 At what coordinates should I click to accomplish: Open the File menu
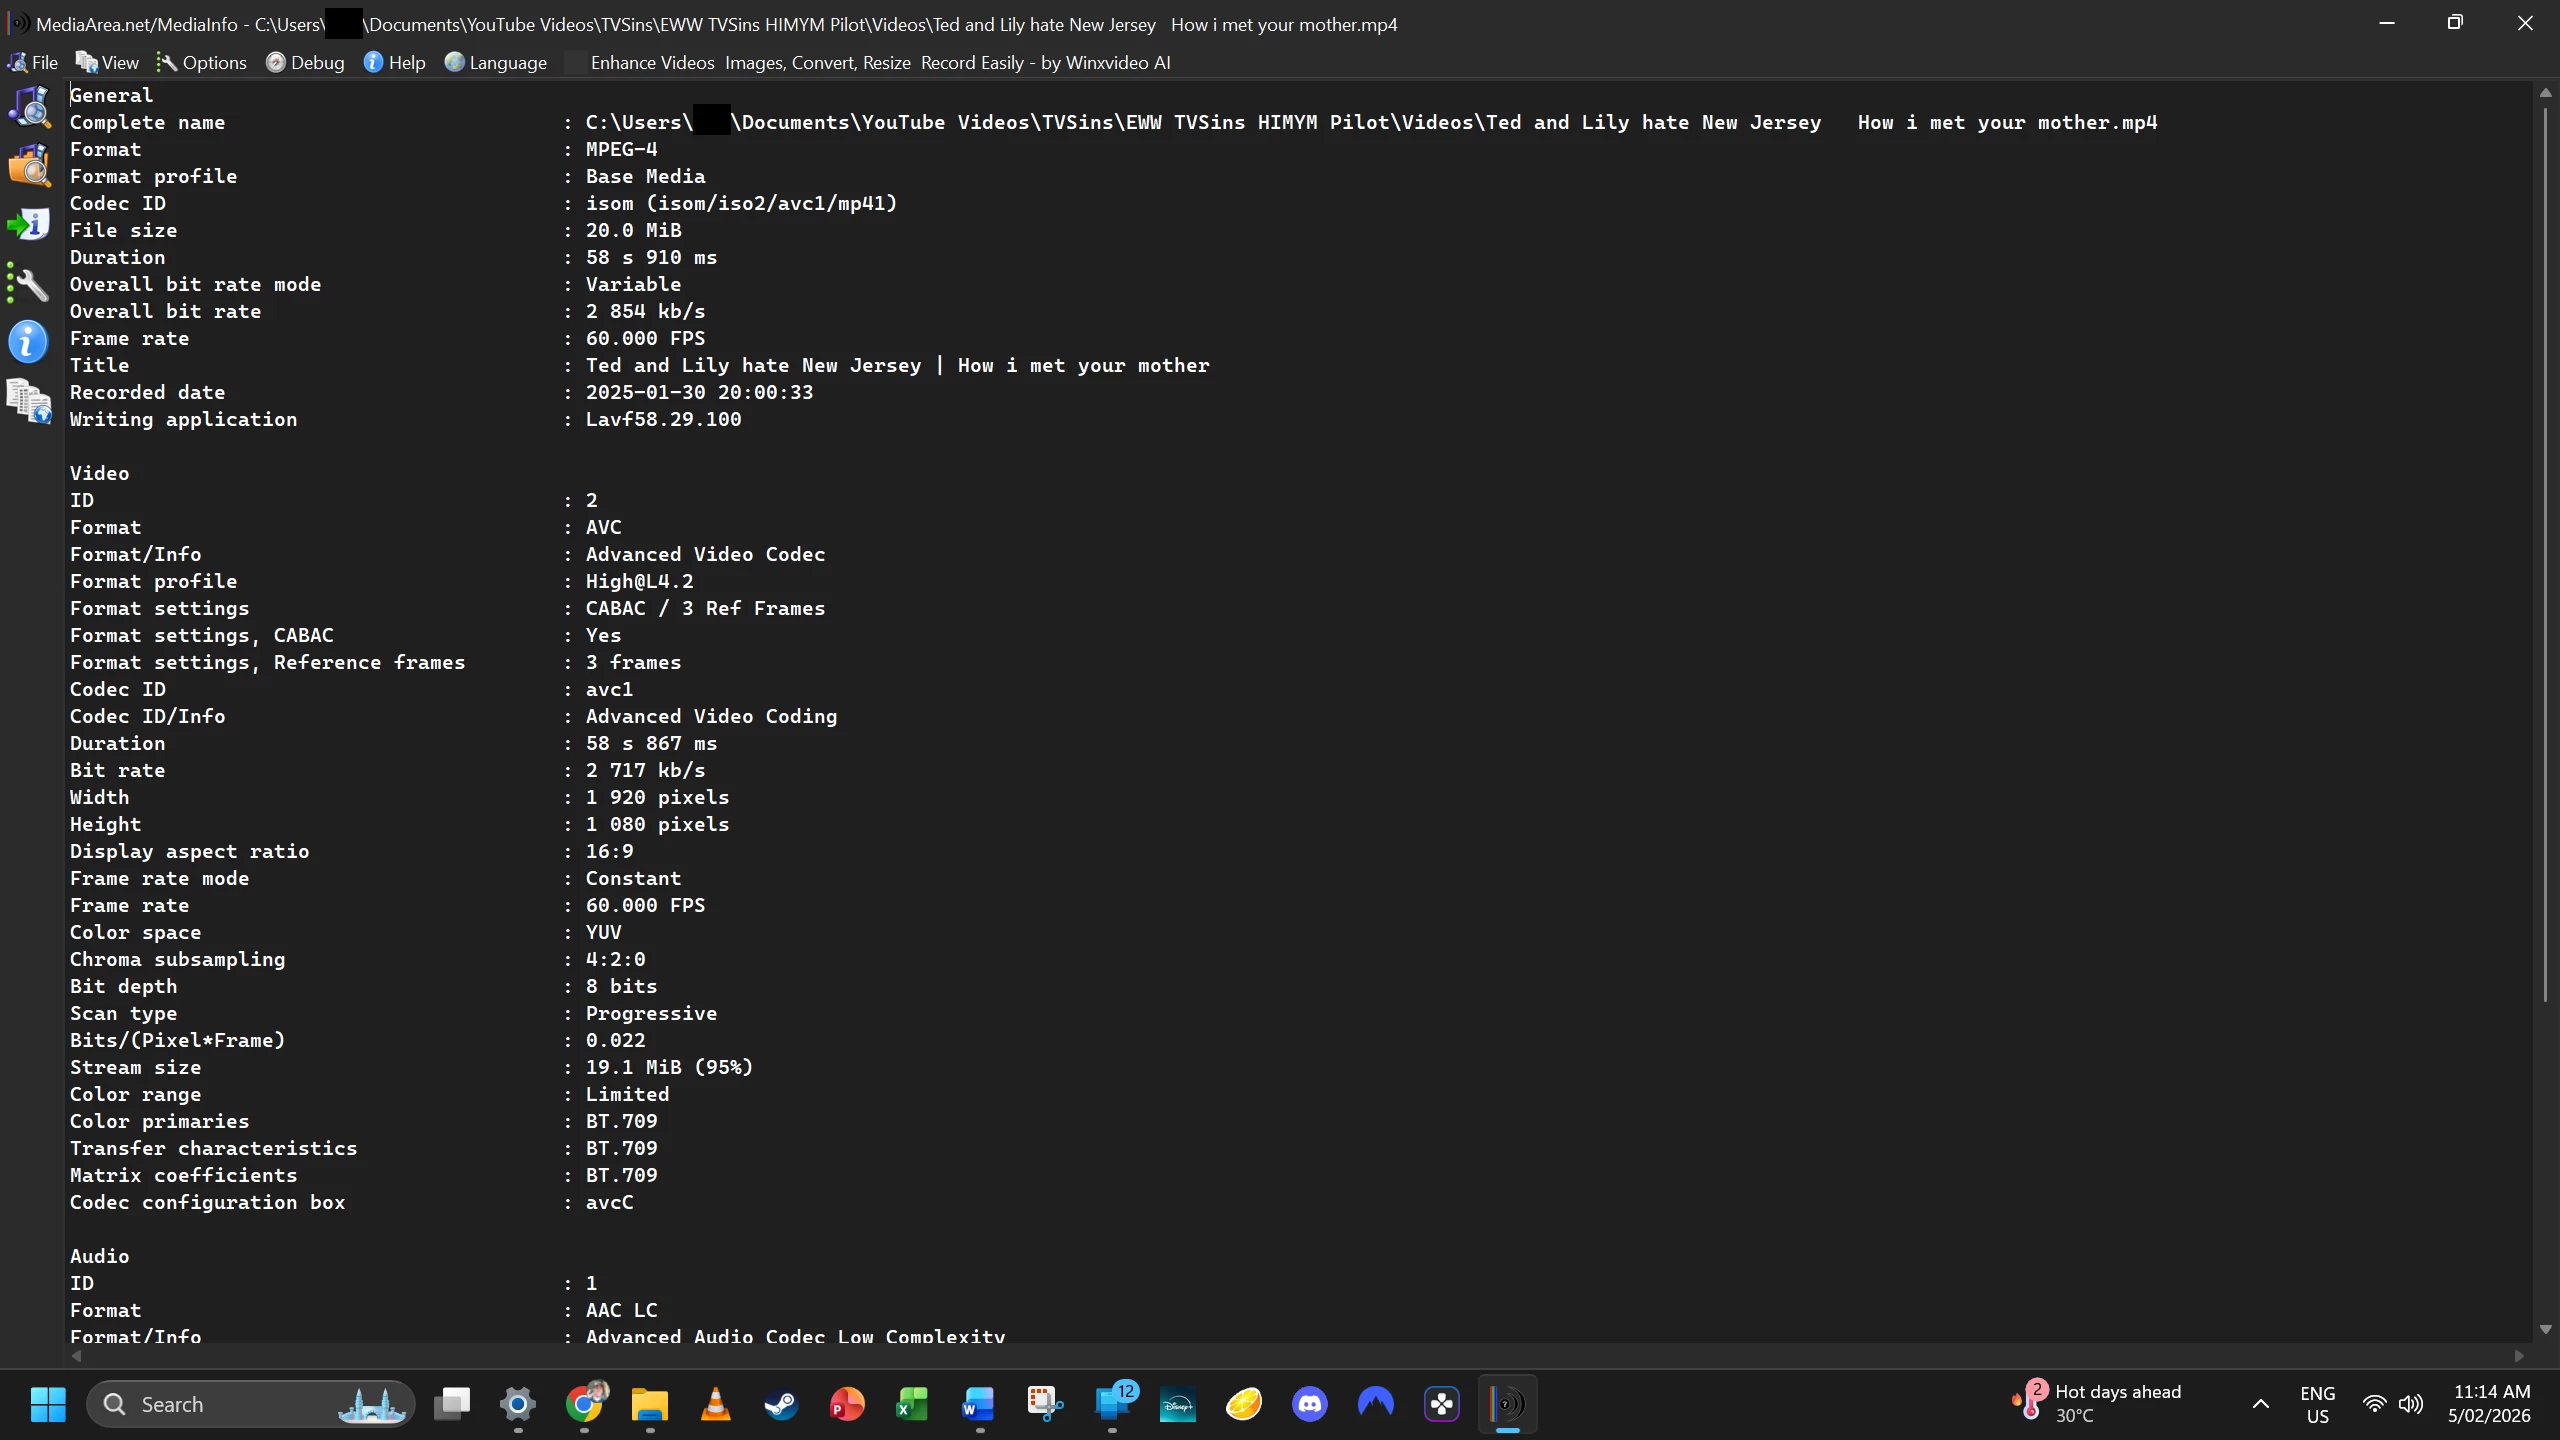point(33,62)
